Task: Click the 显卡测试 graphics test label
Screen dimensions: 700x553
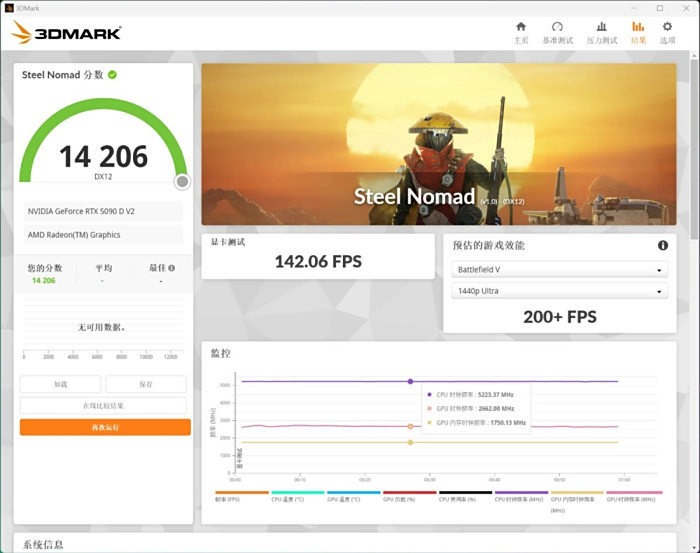Action: coord(228,242)
